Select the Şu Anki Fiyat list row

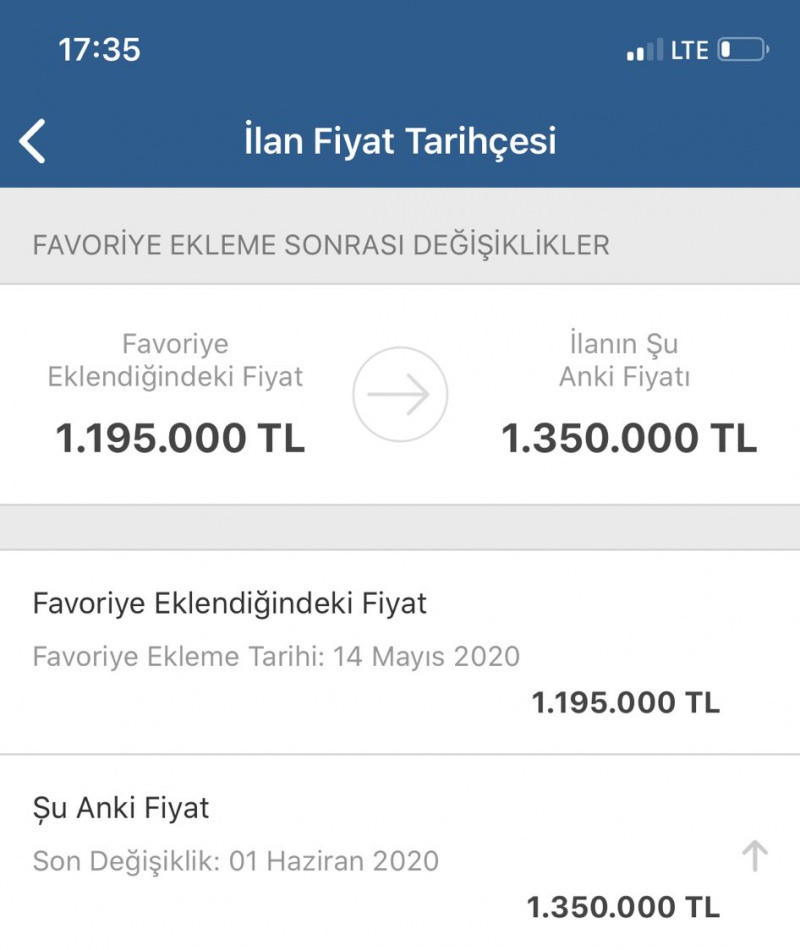(x=400, y=852)
